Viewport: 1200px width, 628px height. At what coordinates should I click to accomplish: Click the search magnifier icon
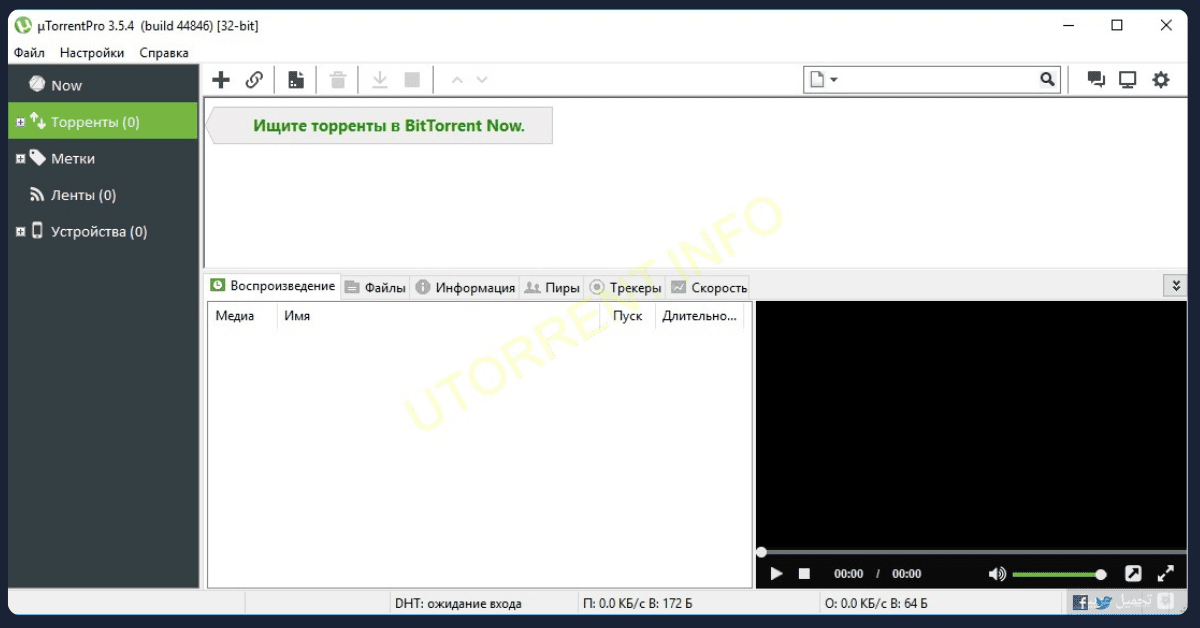(x=1047, y=80)
